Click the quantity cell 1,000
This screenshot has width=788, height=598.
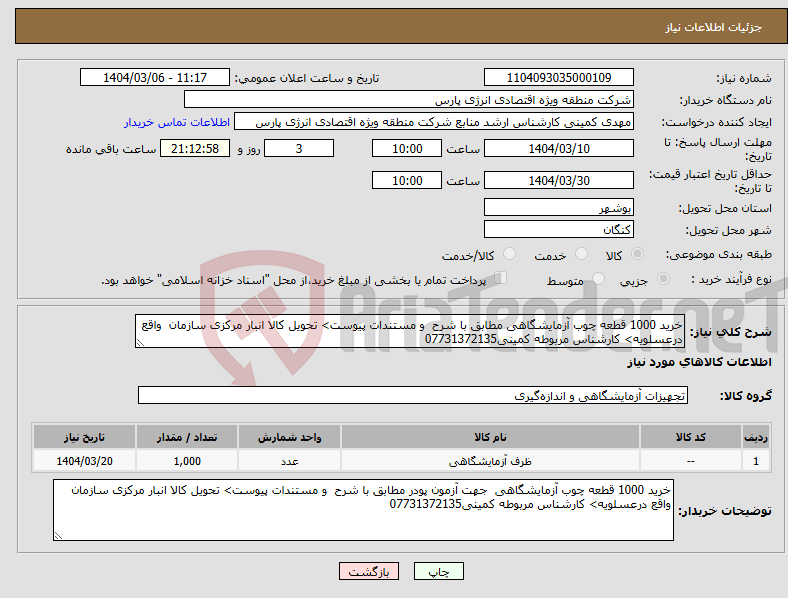pyautogui.click(x=187, y=461)
